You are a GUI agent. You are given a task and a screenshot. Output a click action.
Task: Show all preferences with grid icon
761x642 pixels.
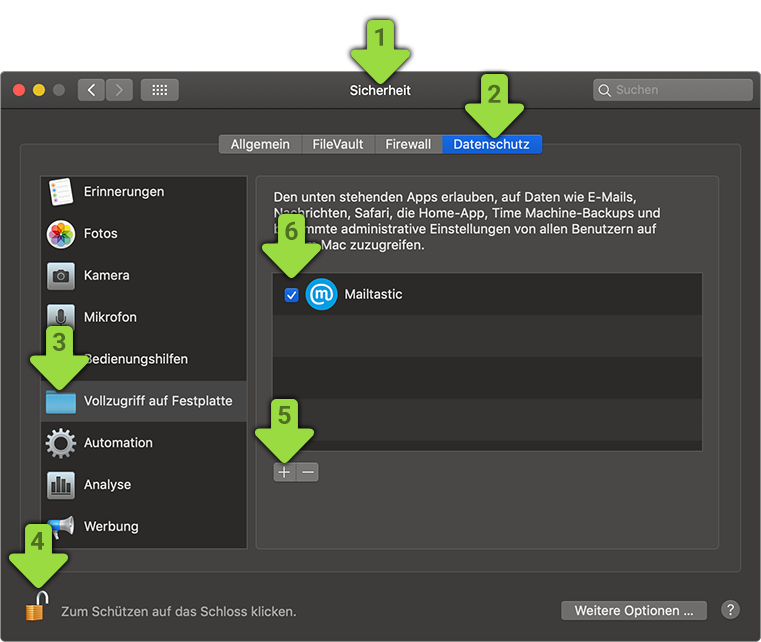[160, 90]
